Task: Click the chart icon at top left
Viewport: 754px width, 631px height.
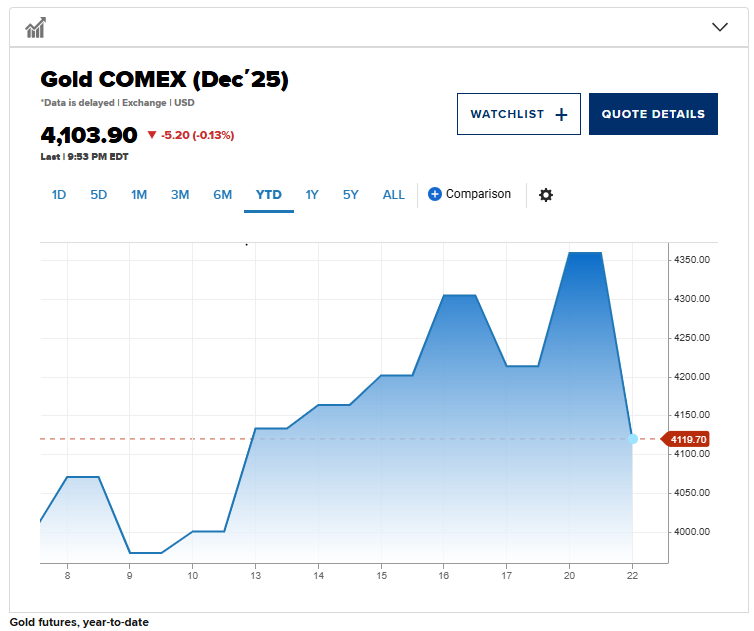Action: (x=36, y=27)
